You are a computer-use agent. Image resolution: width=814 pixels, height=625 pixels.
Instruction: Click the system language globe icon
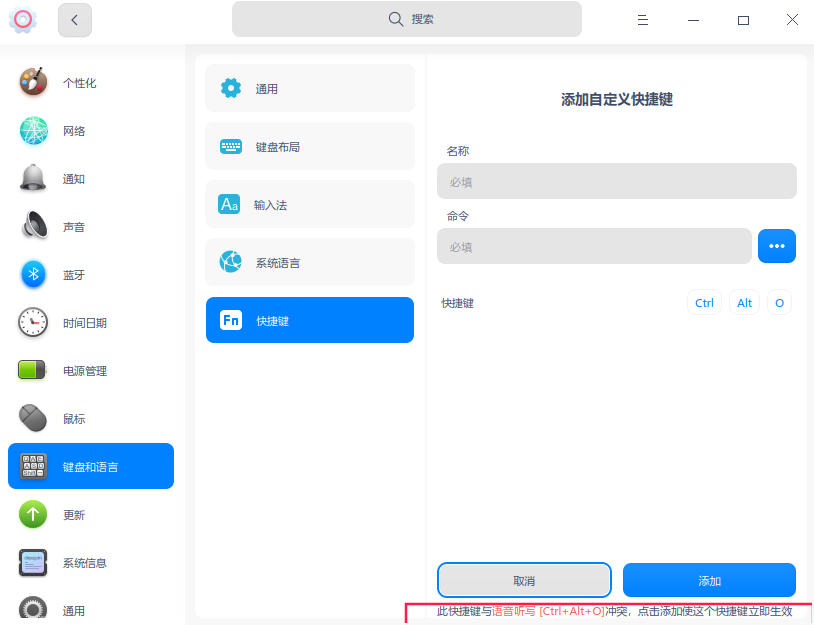point(230,262)
